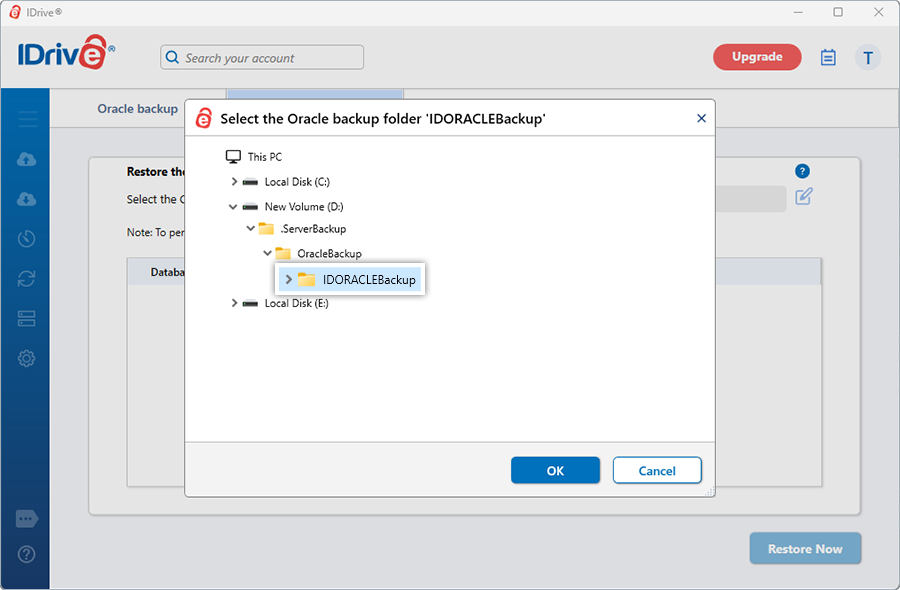Expand the Local Disk (C:) node
Screen dimensions: 900x590
click(234, 182)
